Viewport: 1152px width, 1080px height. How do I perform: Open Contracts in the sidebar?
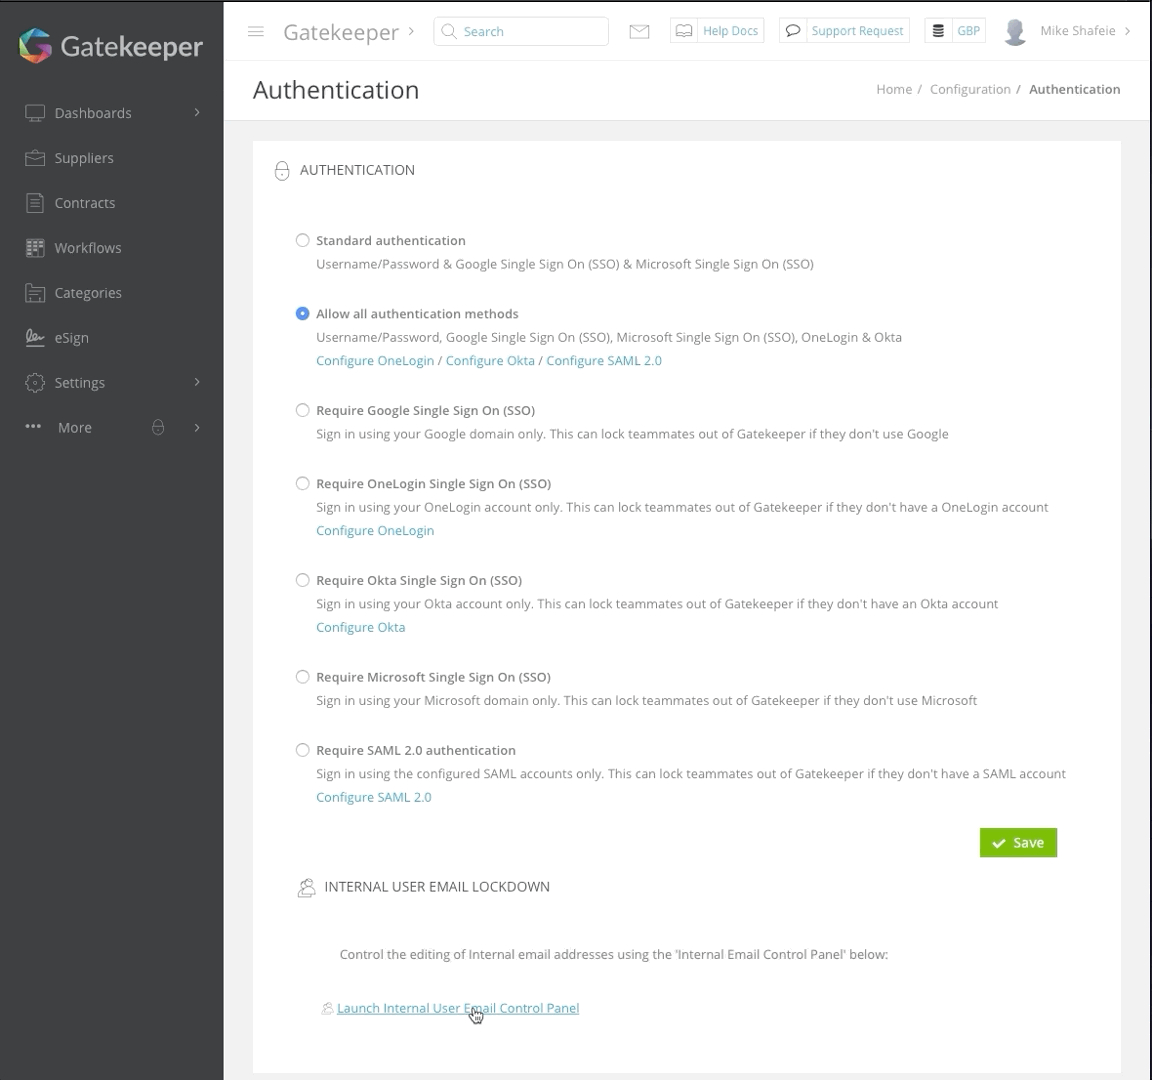point(84,203)
